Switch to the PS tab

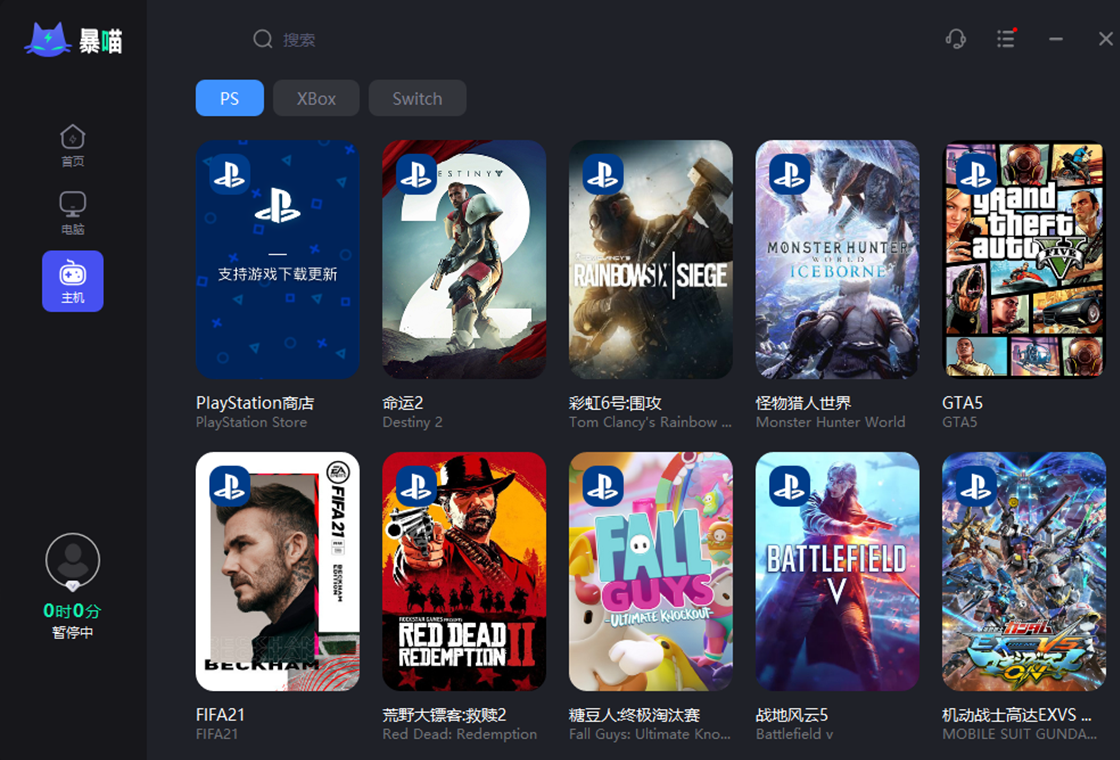click(x=229, y=98)
